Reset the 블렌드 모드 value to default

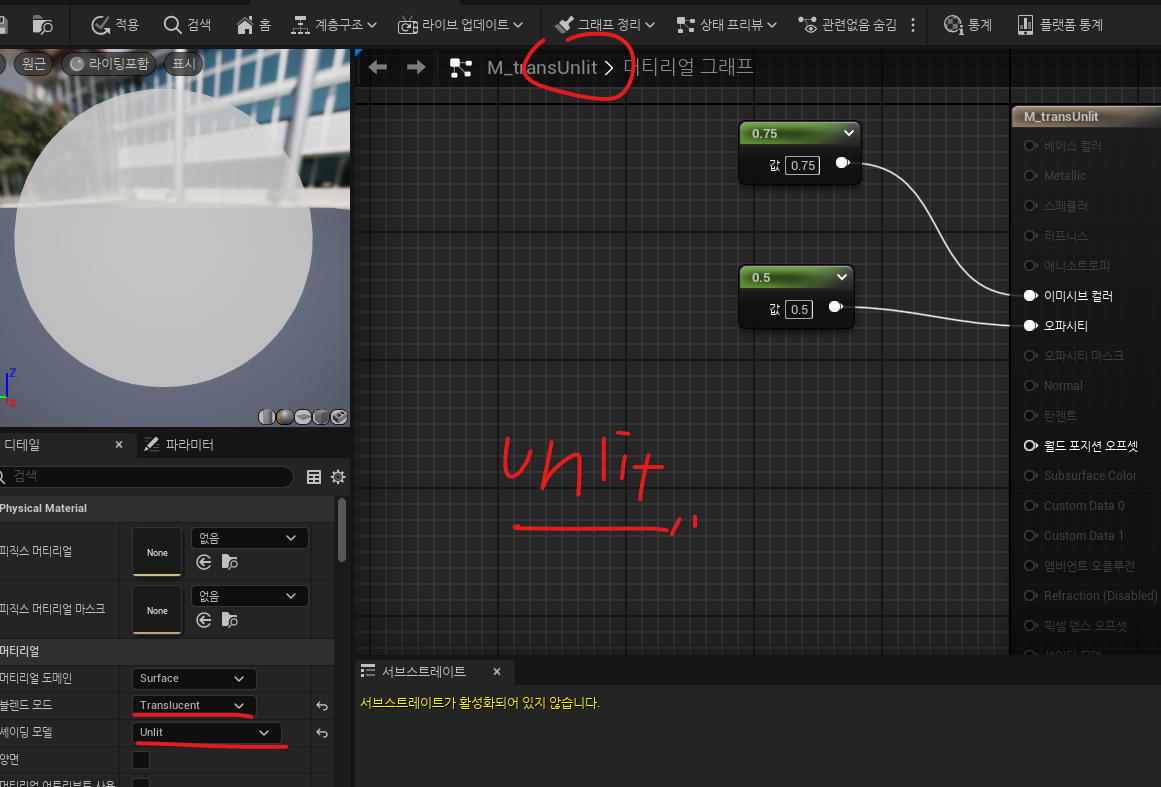(x=322, y=706)
